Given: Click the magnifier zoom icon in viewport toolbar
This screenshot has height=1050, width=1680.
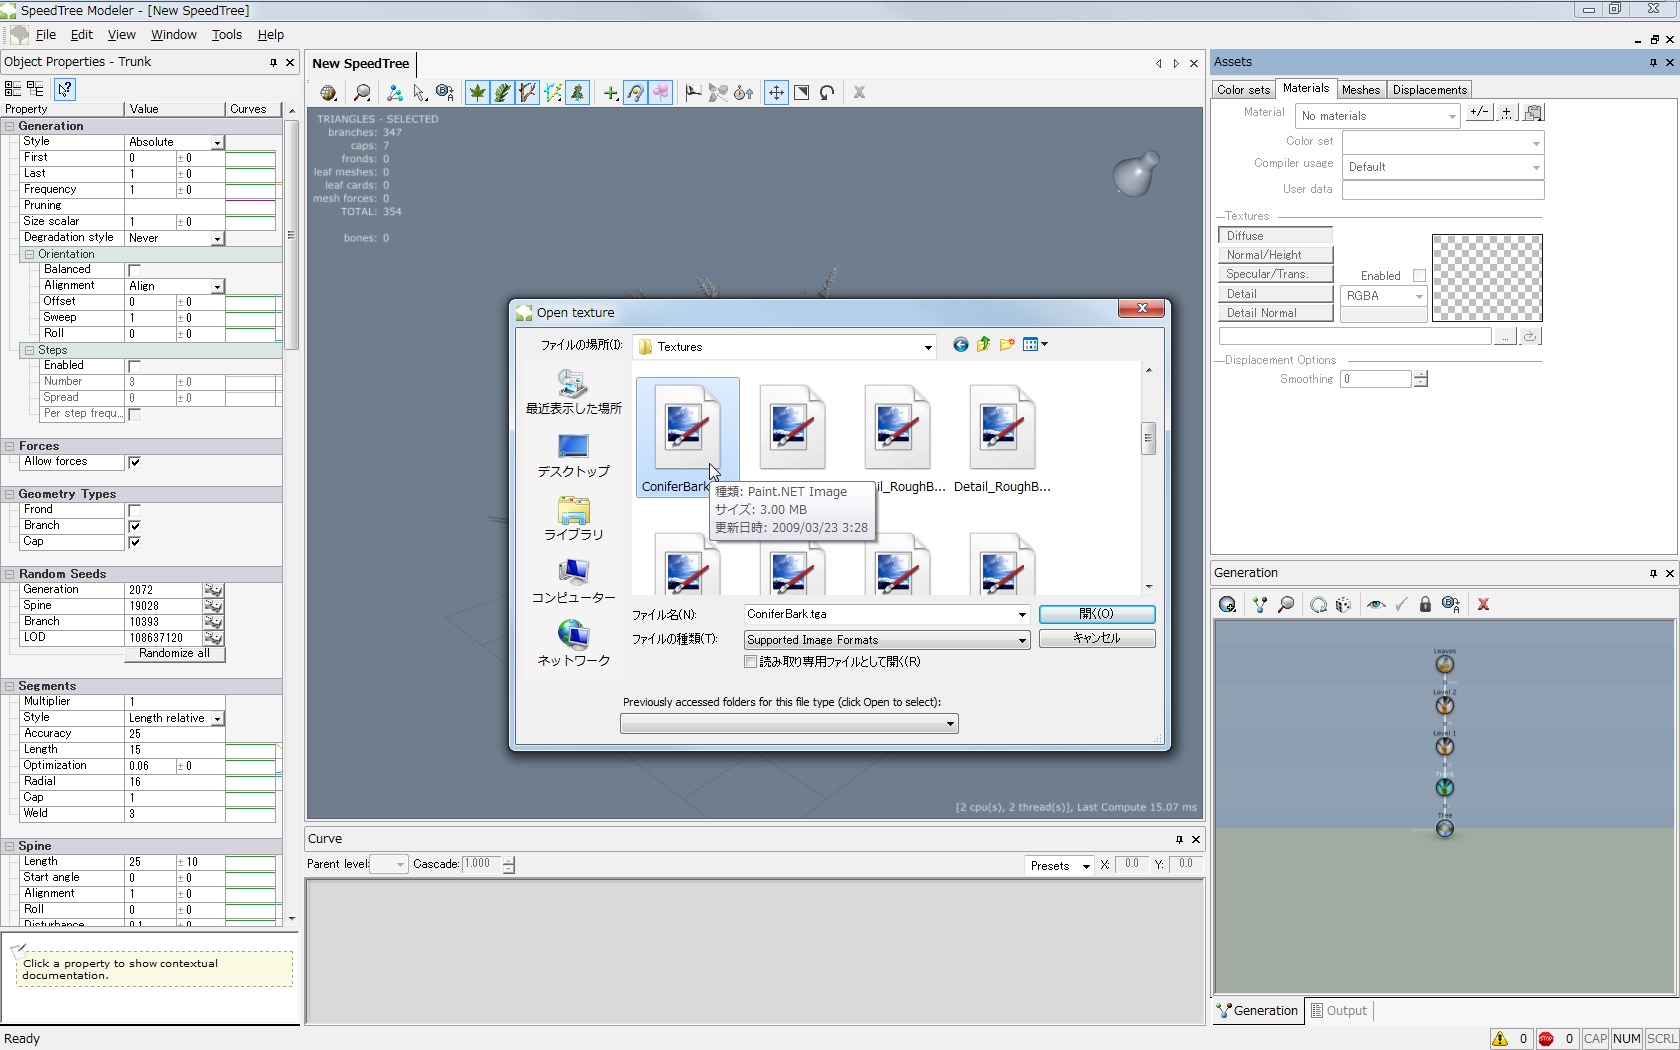Looking at the screenshot, I should click(x=362, y=93).
